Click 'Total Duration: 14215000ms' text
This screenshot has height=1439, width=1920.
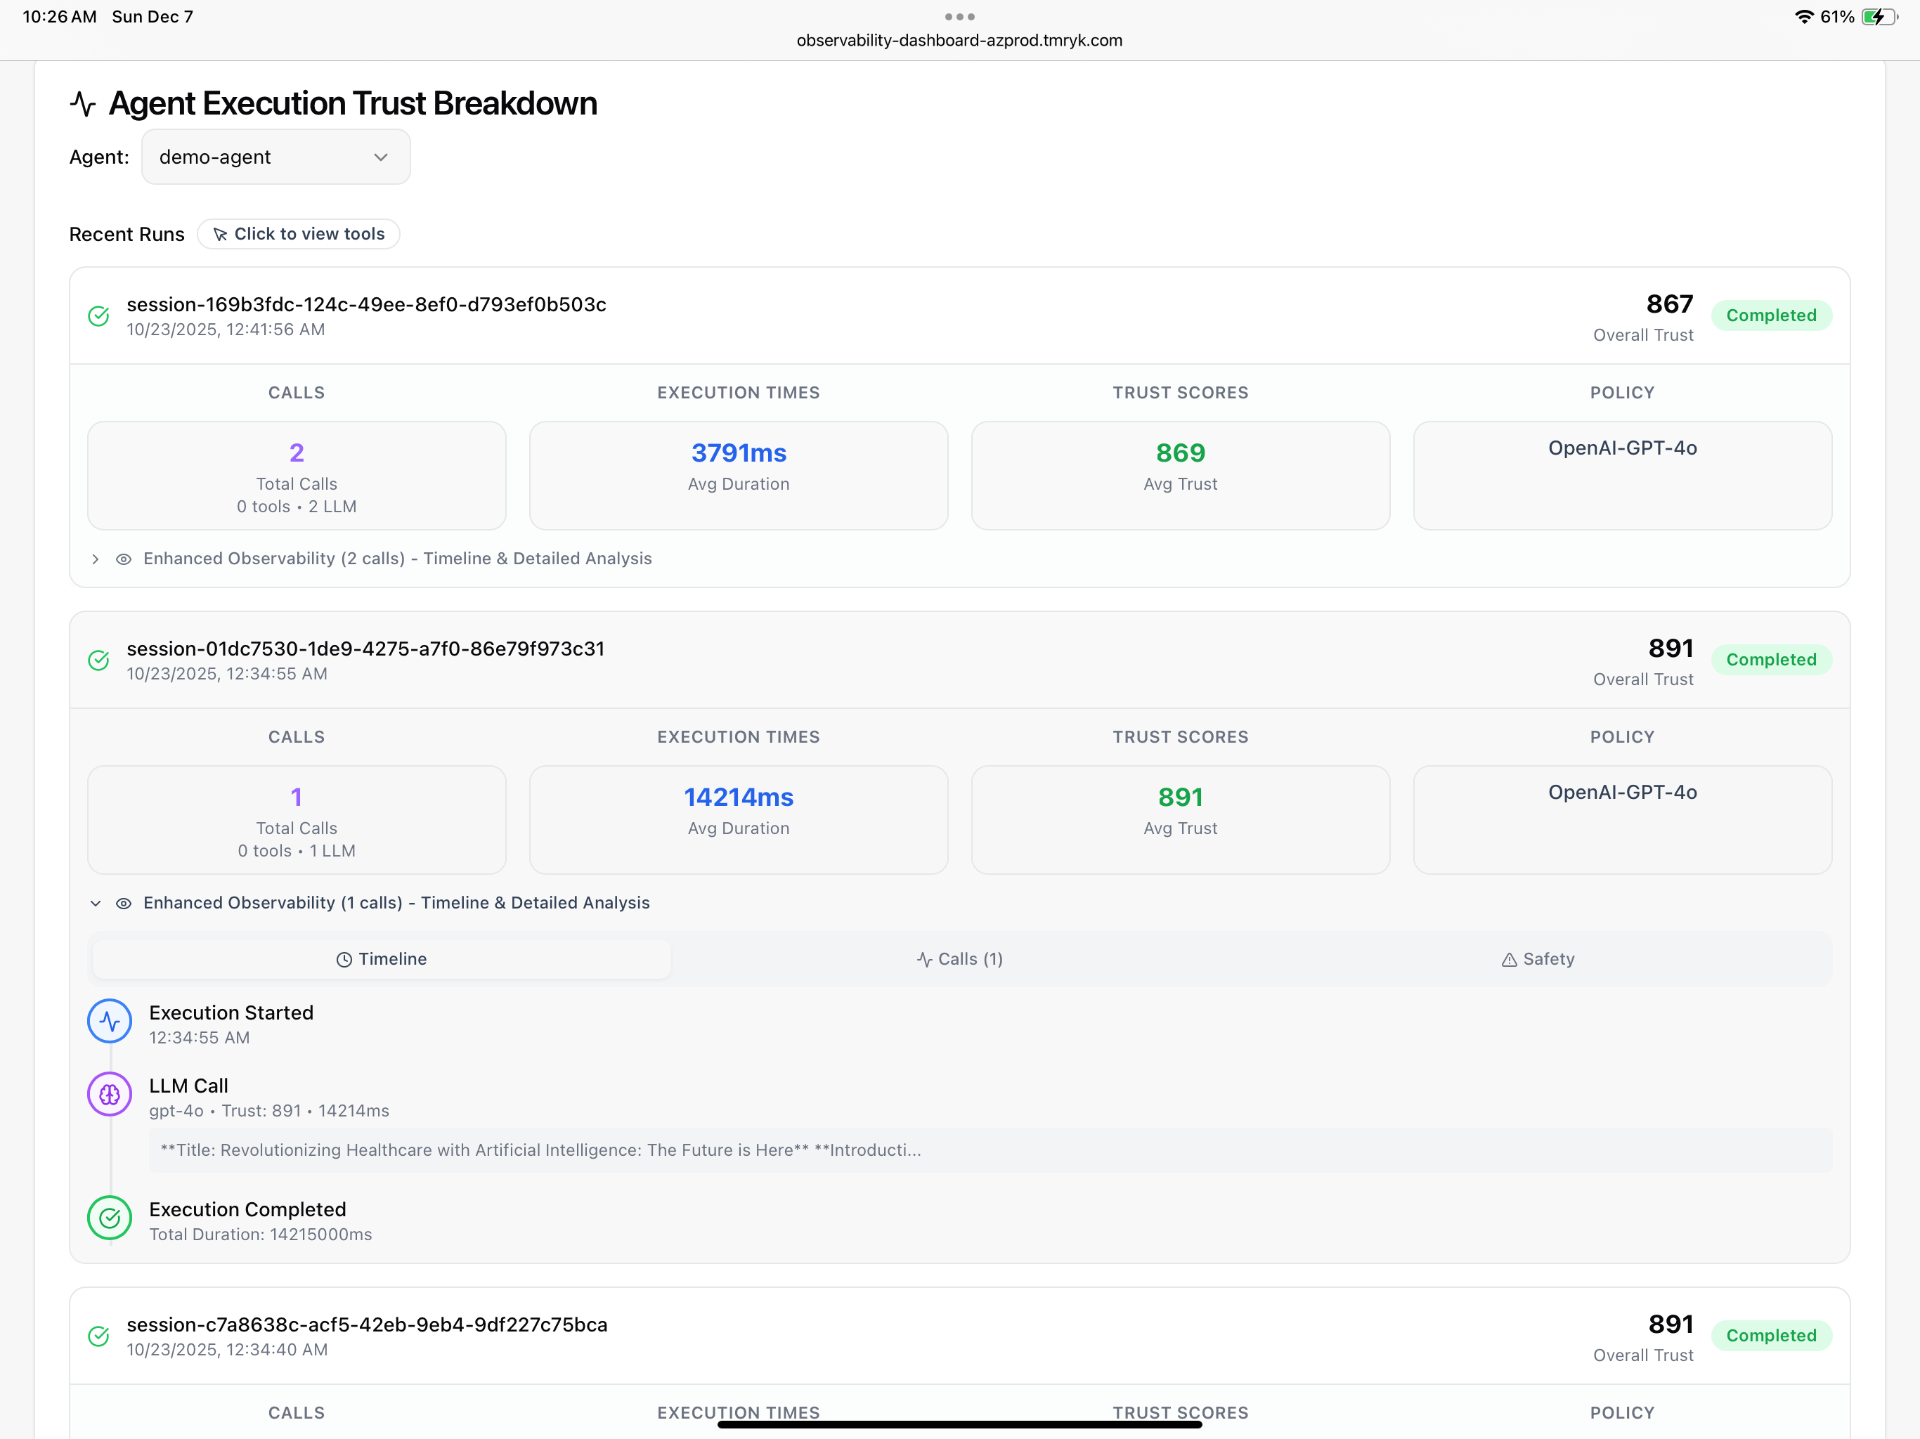[x=260, y=1234]
